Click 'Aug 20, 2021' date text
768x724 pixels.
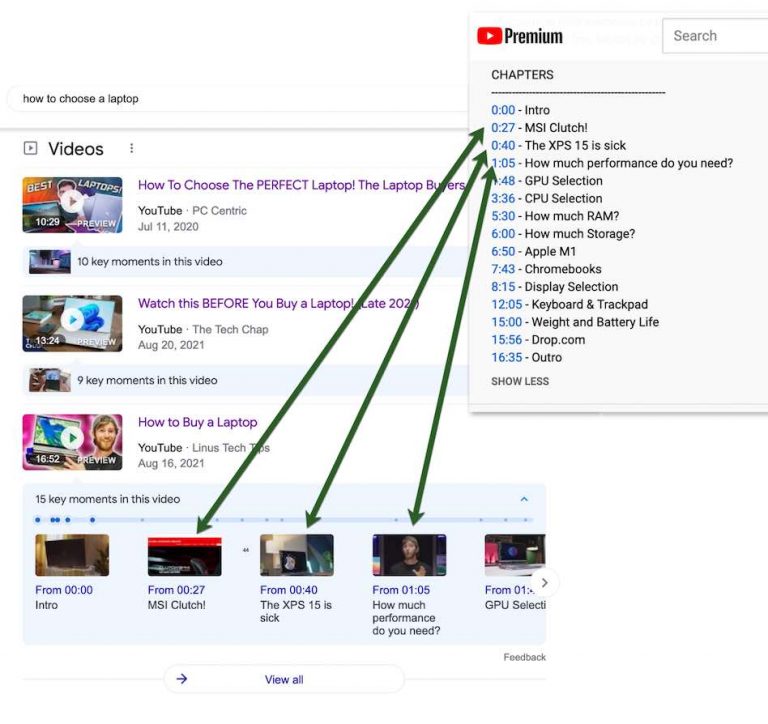pos(171,345)
